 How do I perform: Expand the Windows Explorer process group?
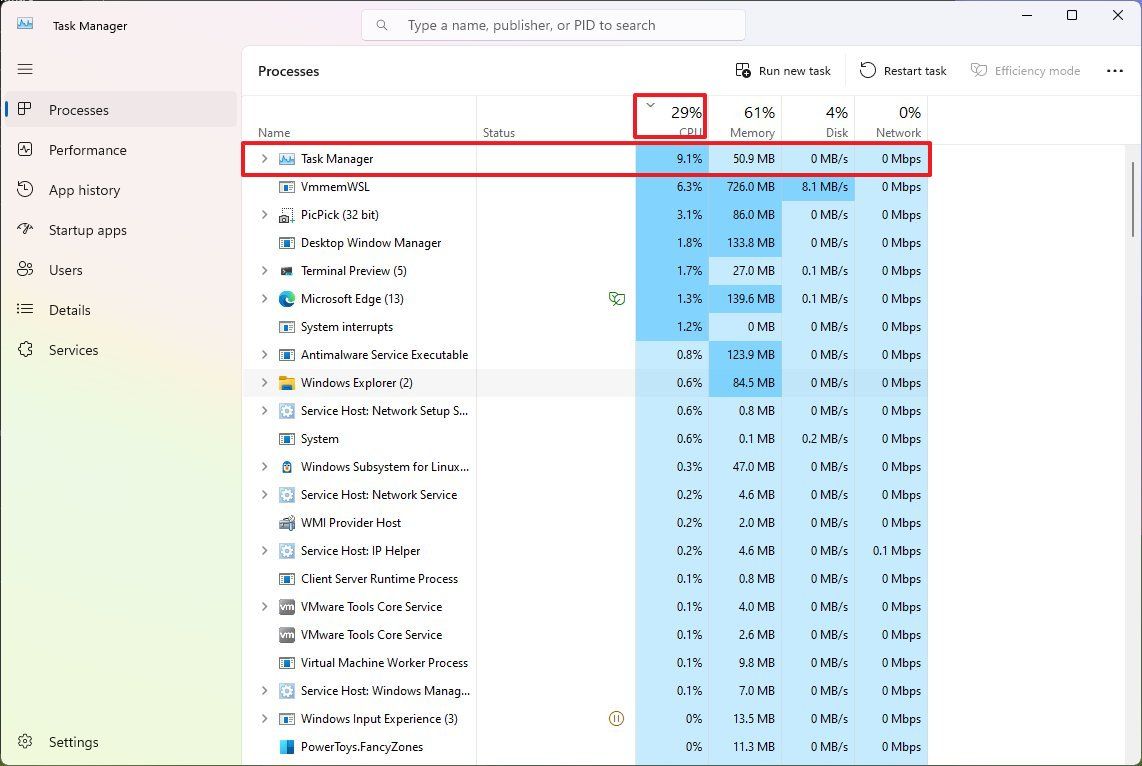263,382
